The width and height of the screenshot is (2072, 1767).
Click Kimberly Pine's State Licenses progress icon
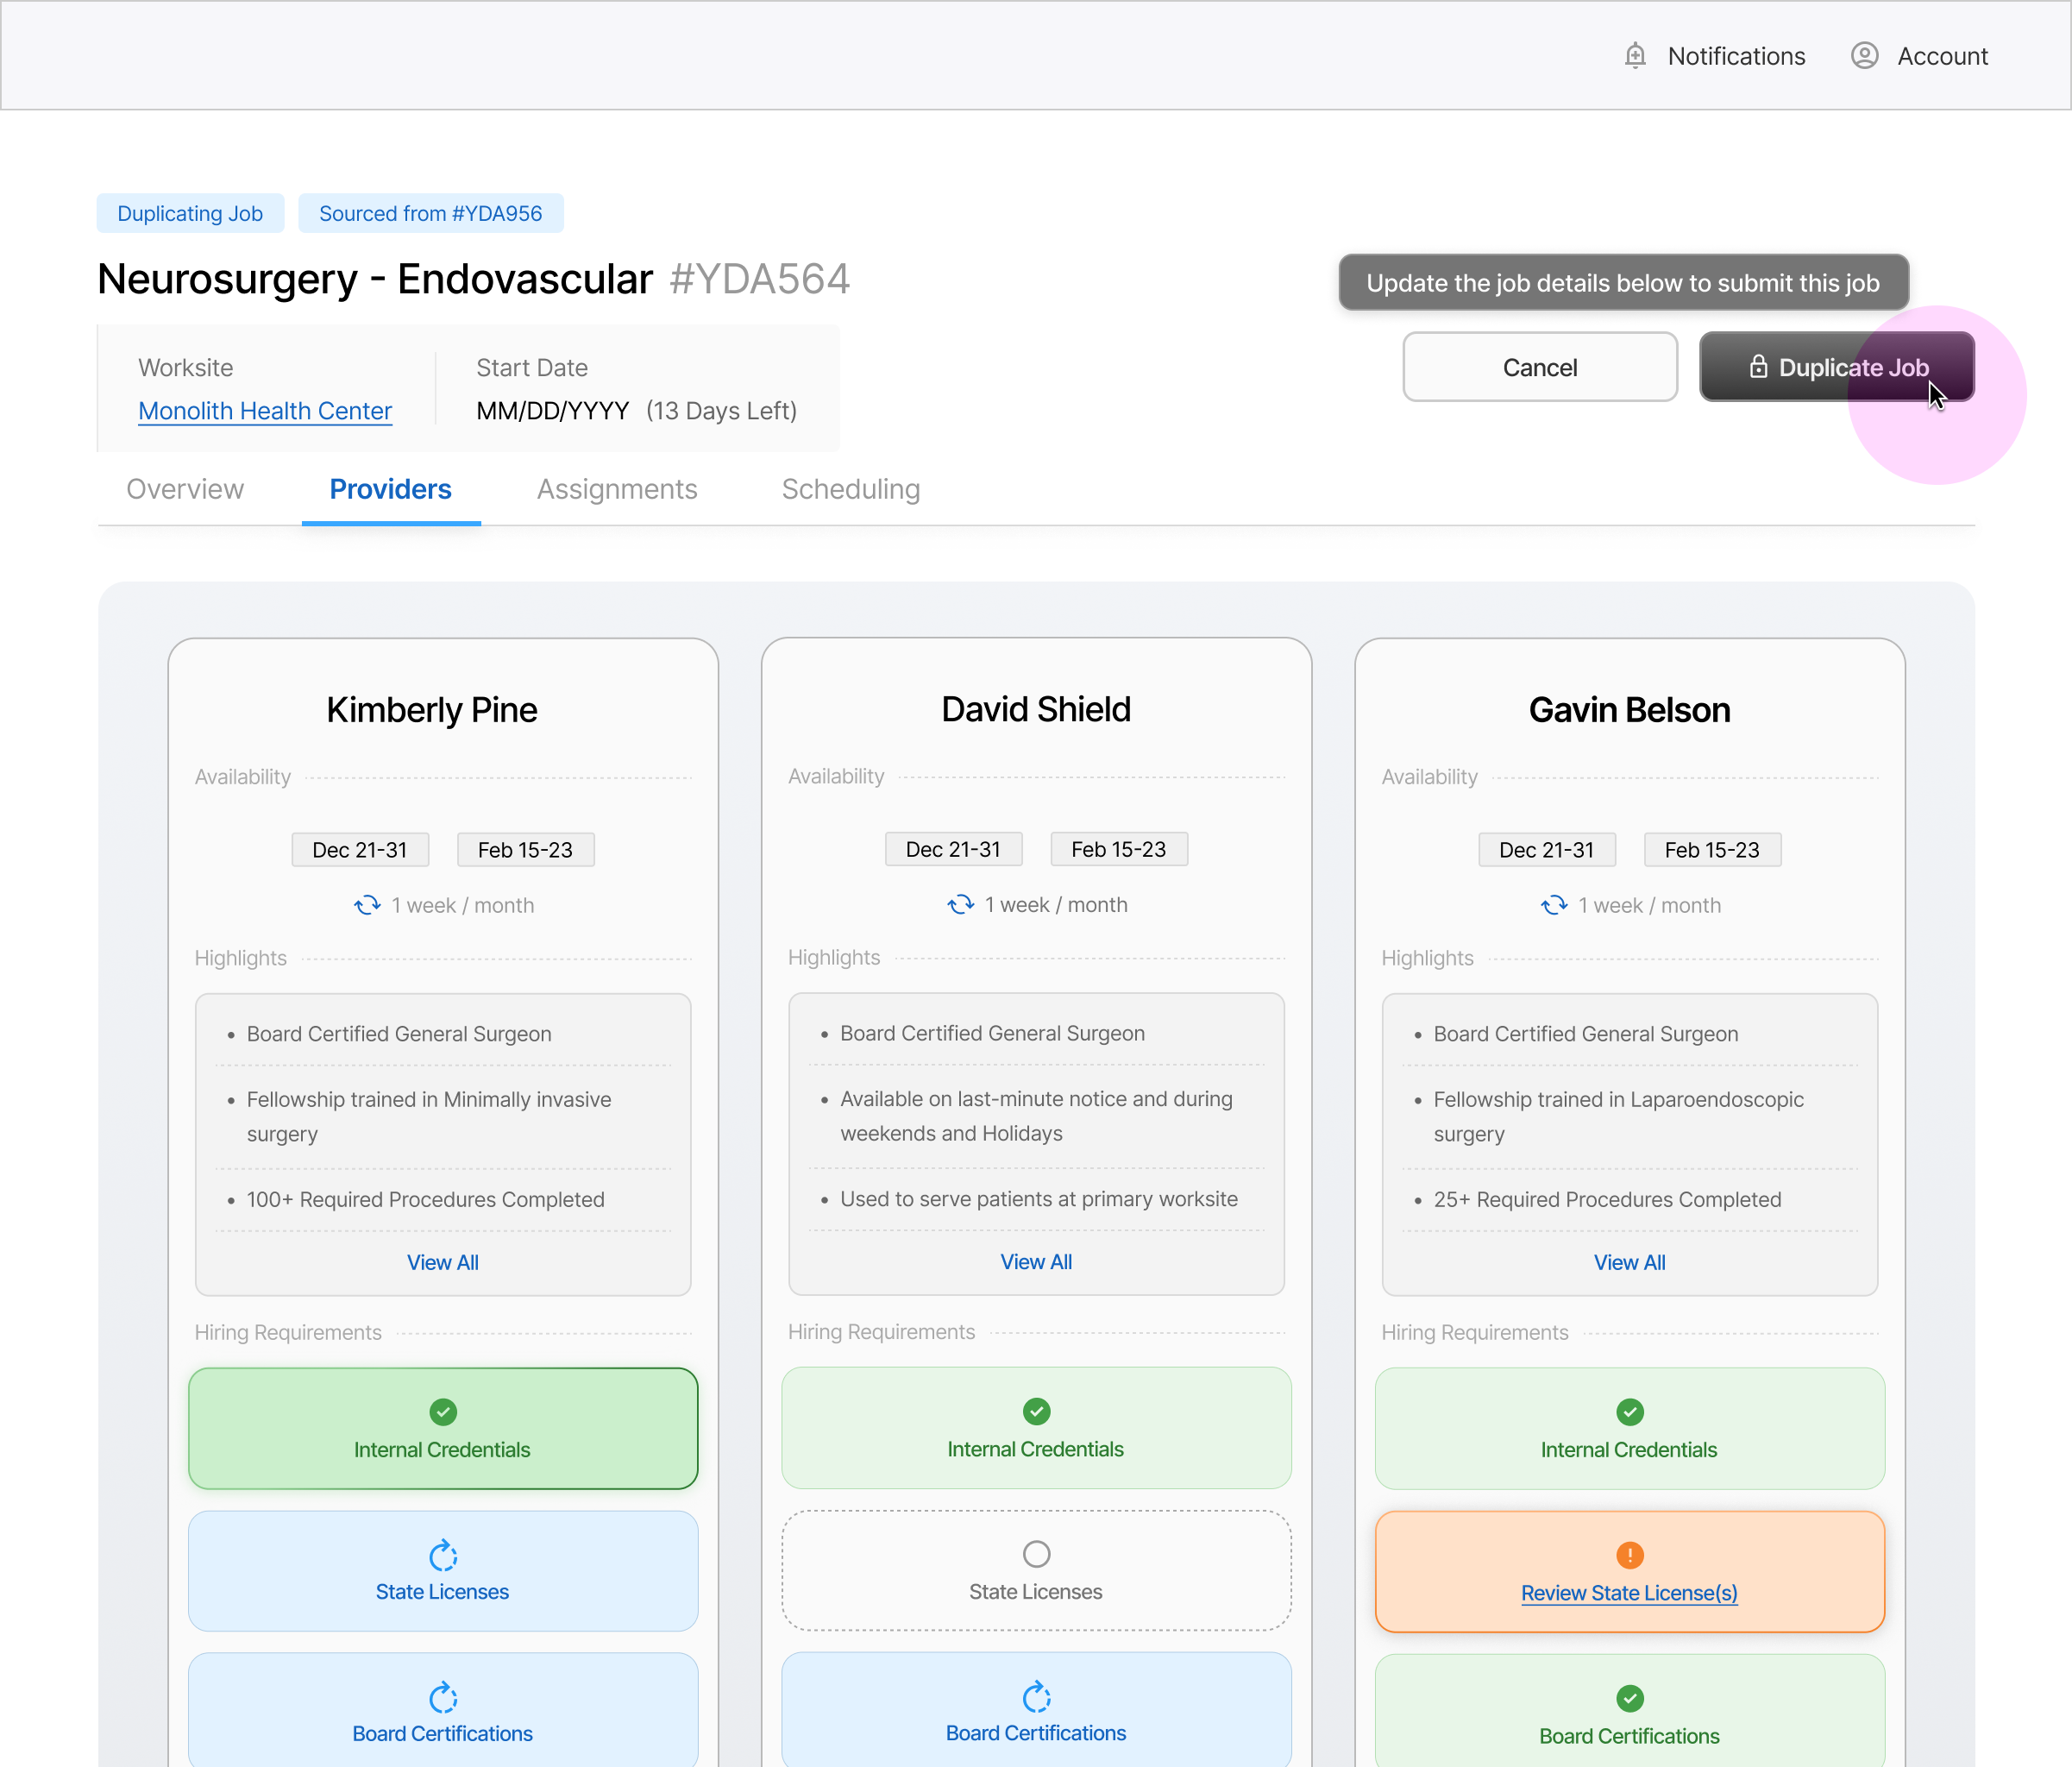[442, 1556]
